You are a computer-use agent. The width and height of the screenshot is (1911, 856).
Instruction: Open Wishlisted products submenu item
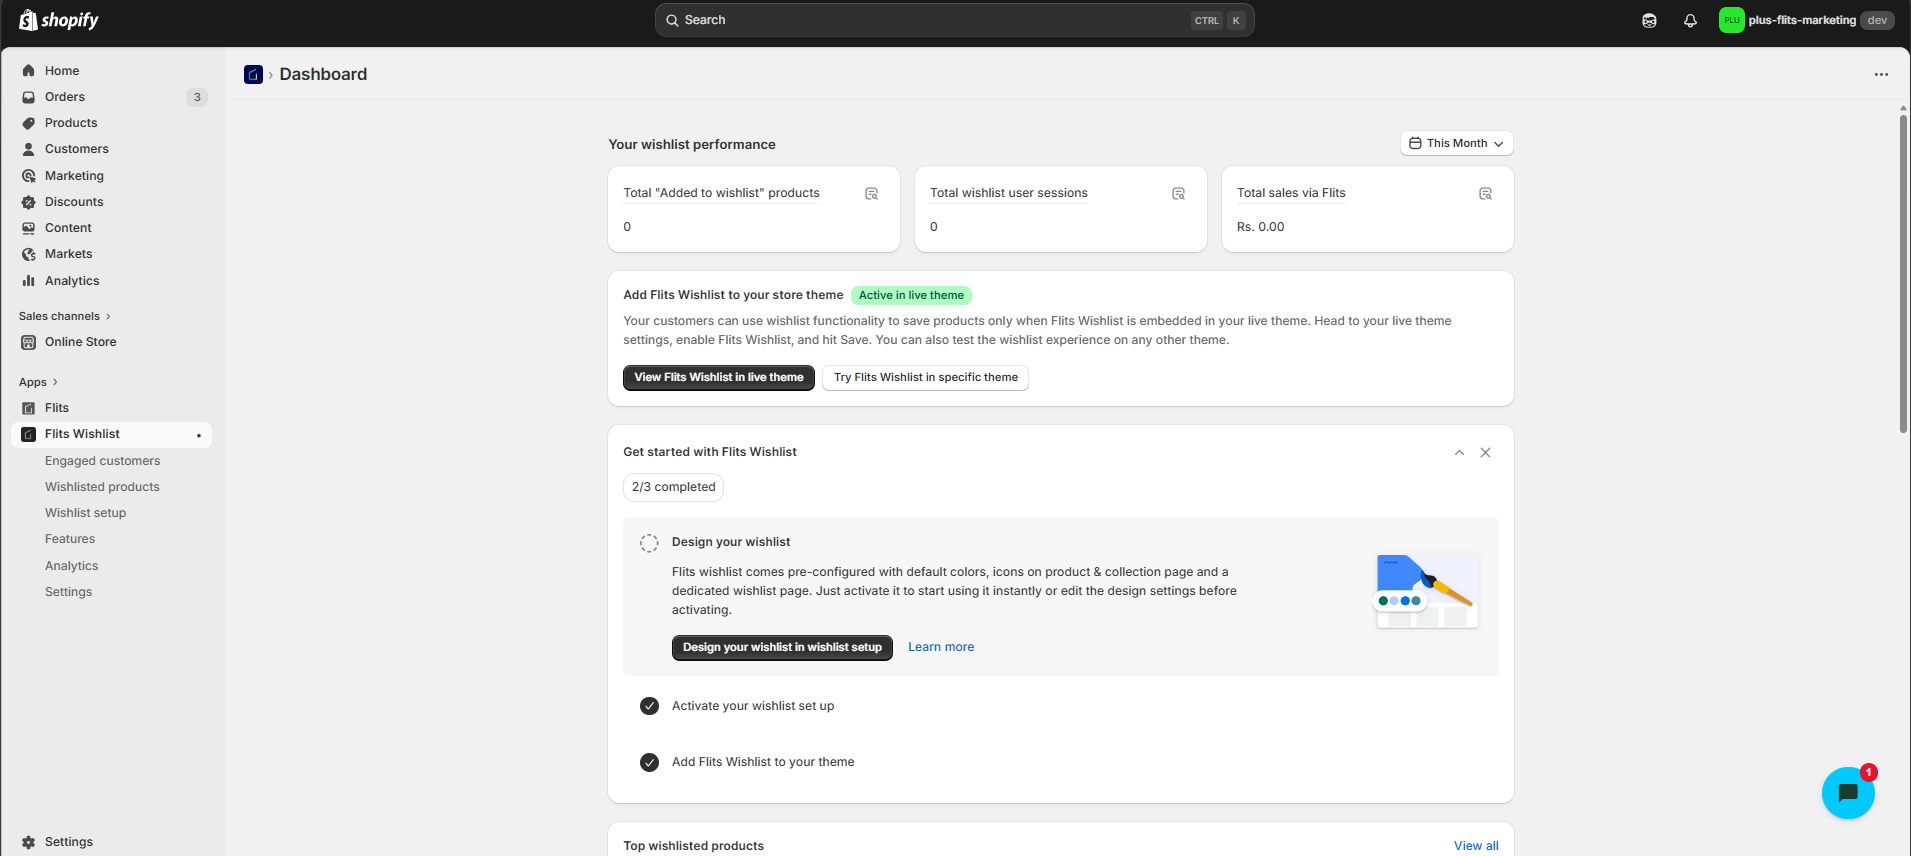pos(102,487)
